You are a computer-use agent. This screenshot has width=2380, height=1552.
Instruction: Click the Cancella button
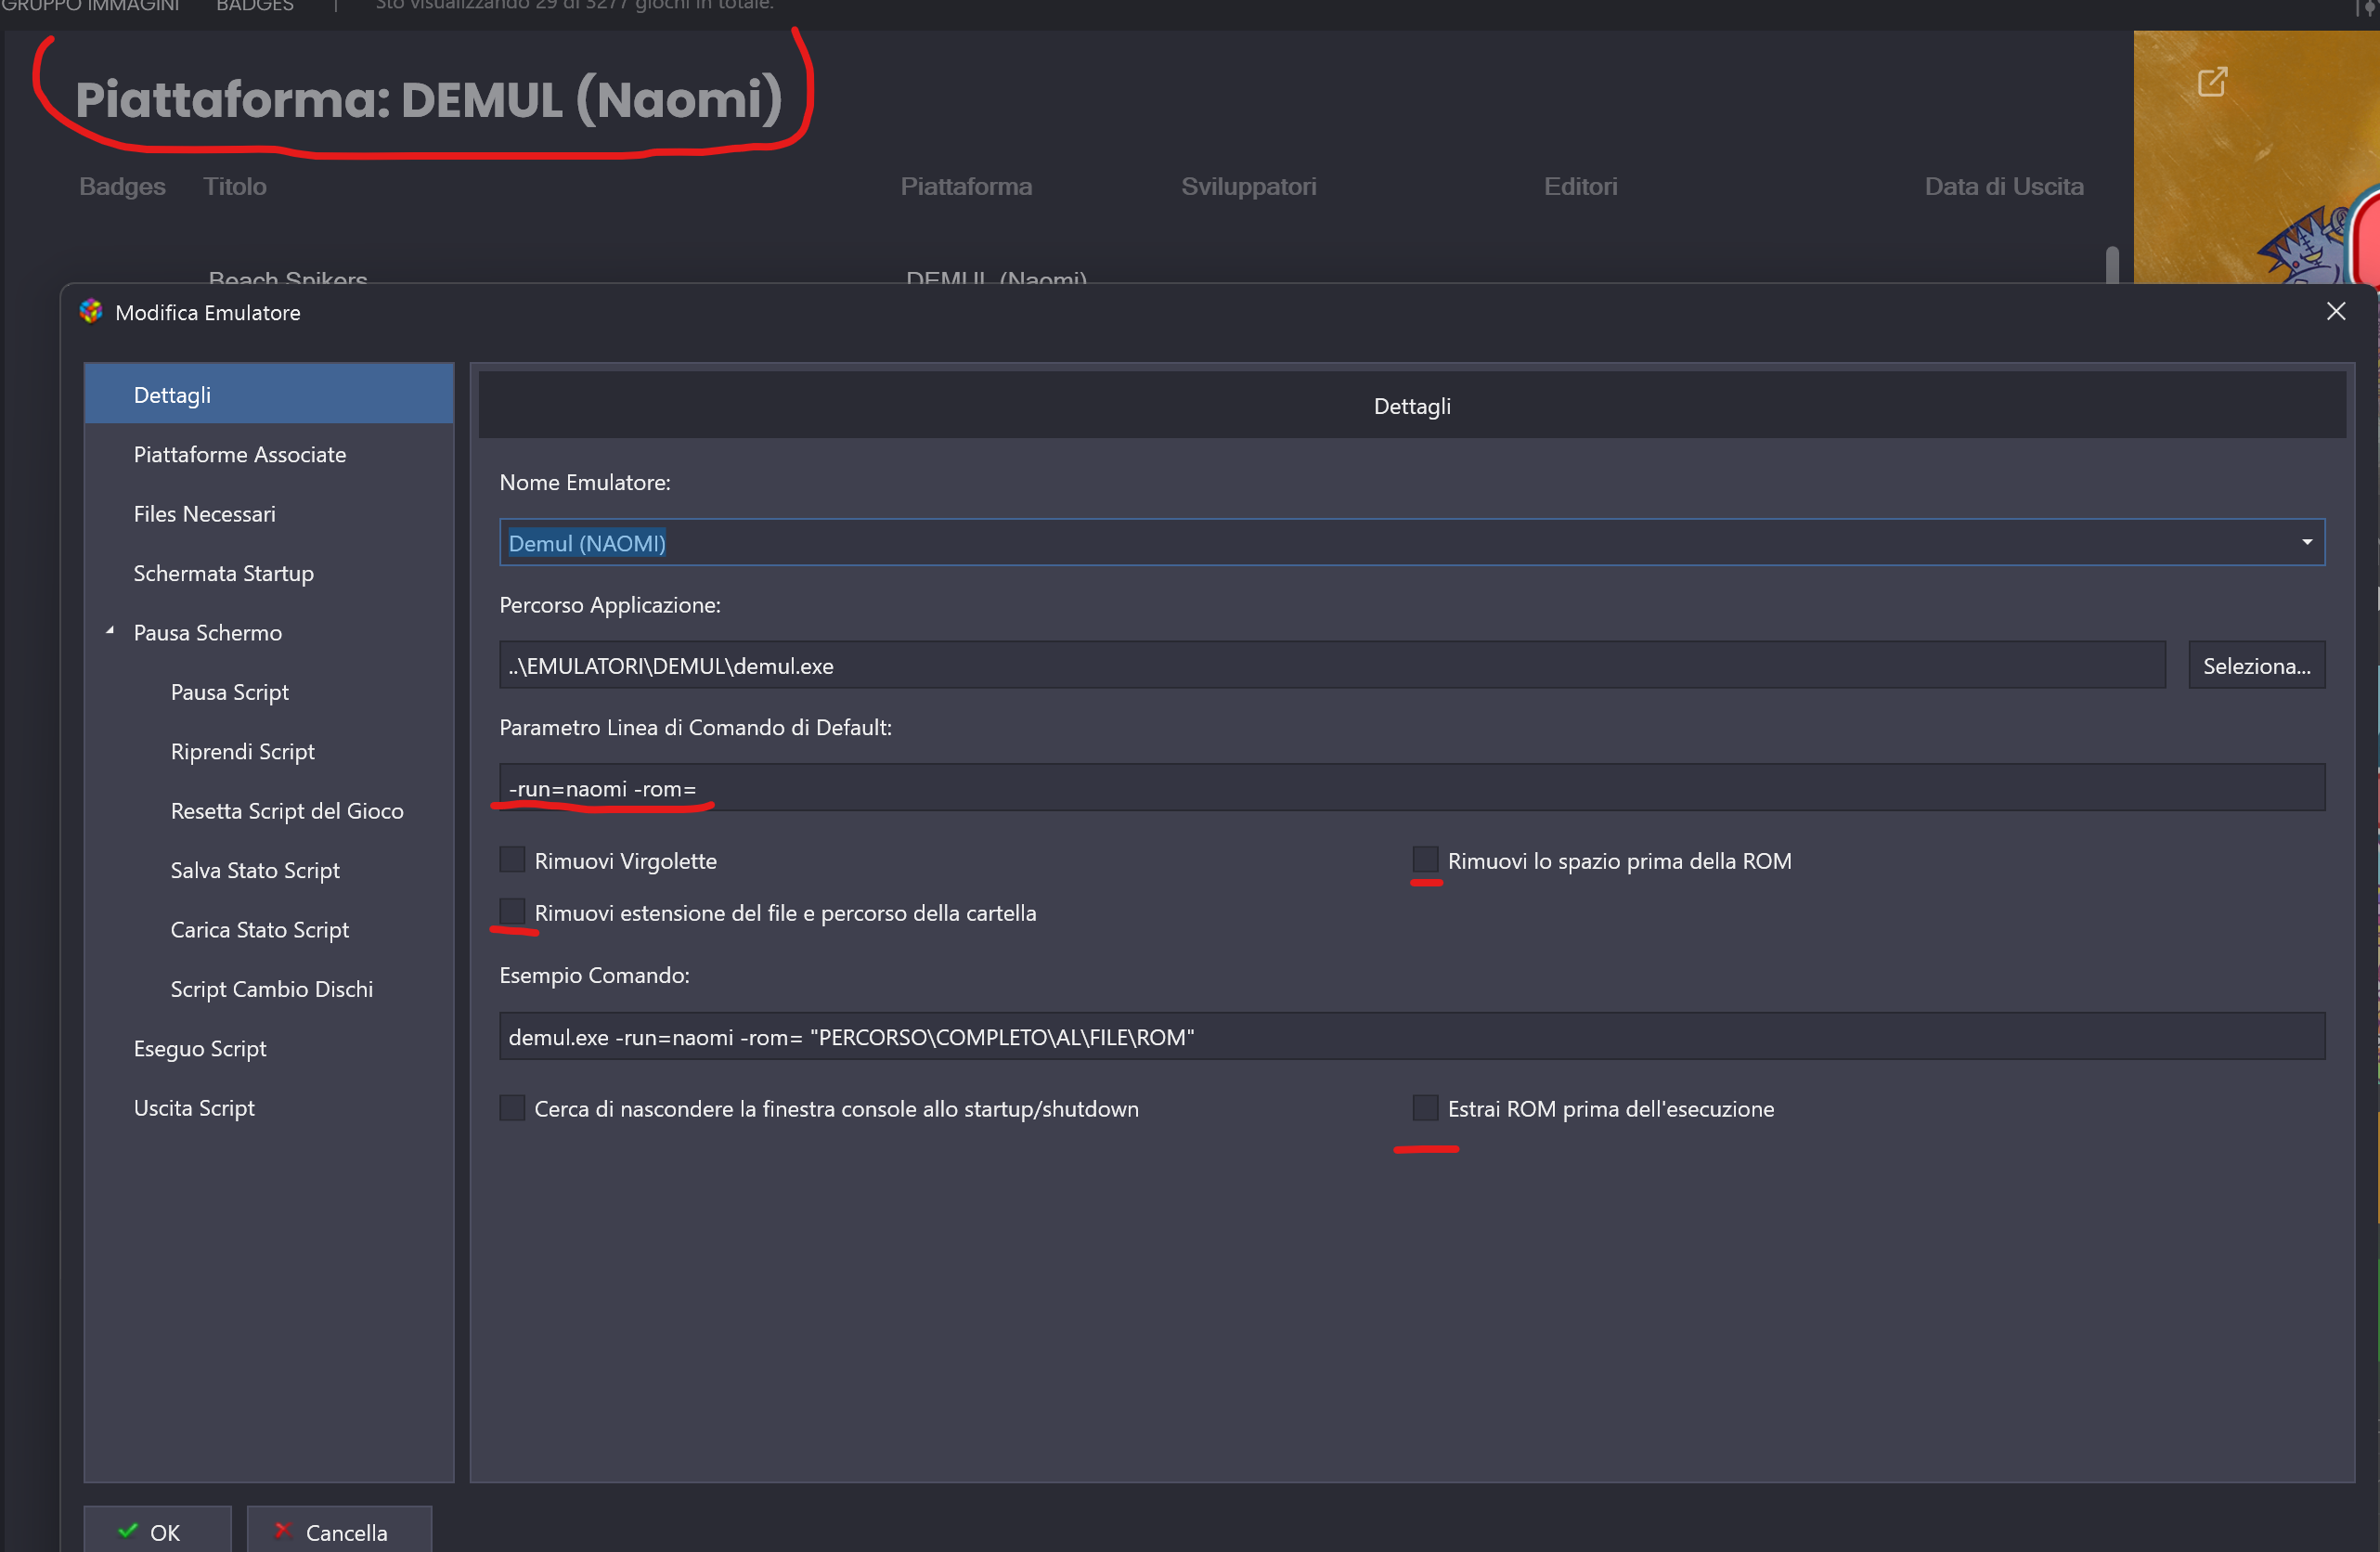pos(339,1530)
